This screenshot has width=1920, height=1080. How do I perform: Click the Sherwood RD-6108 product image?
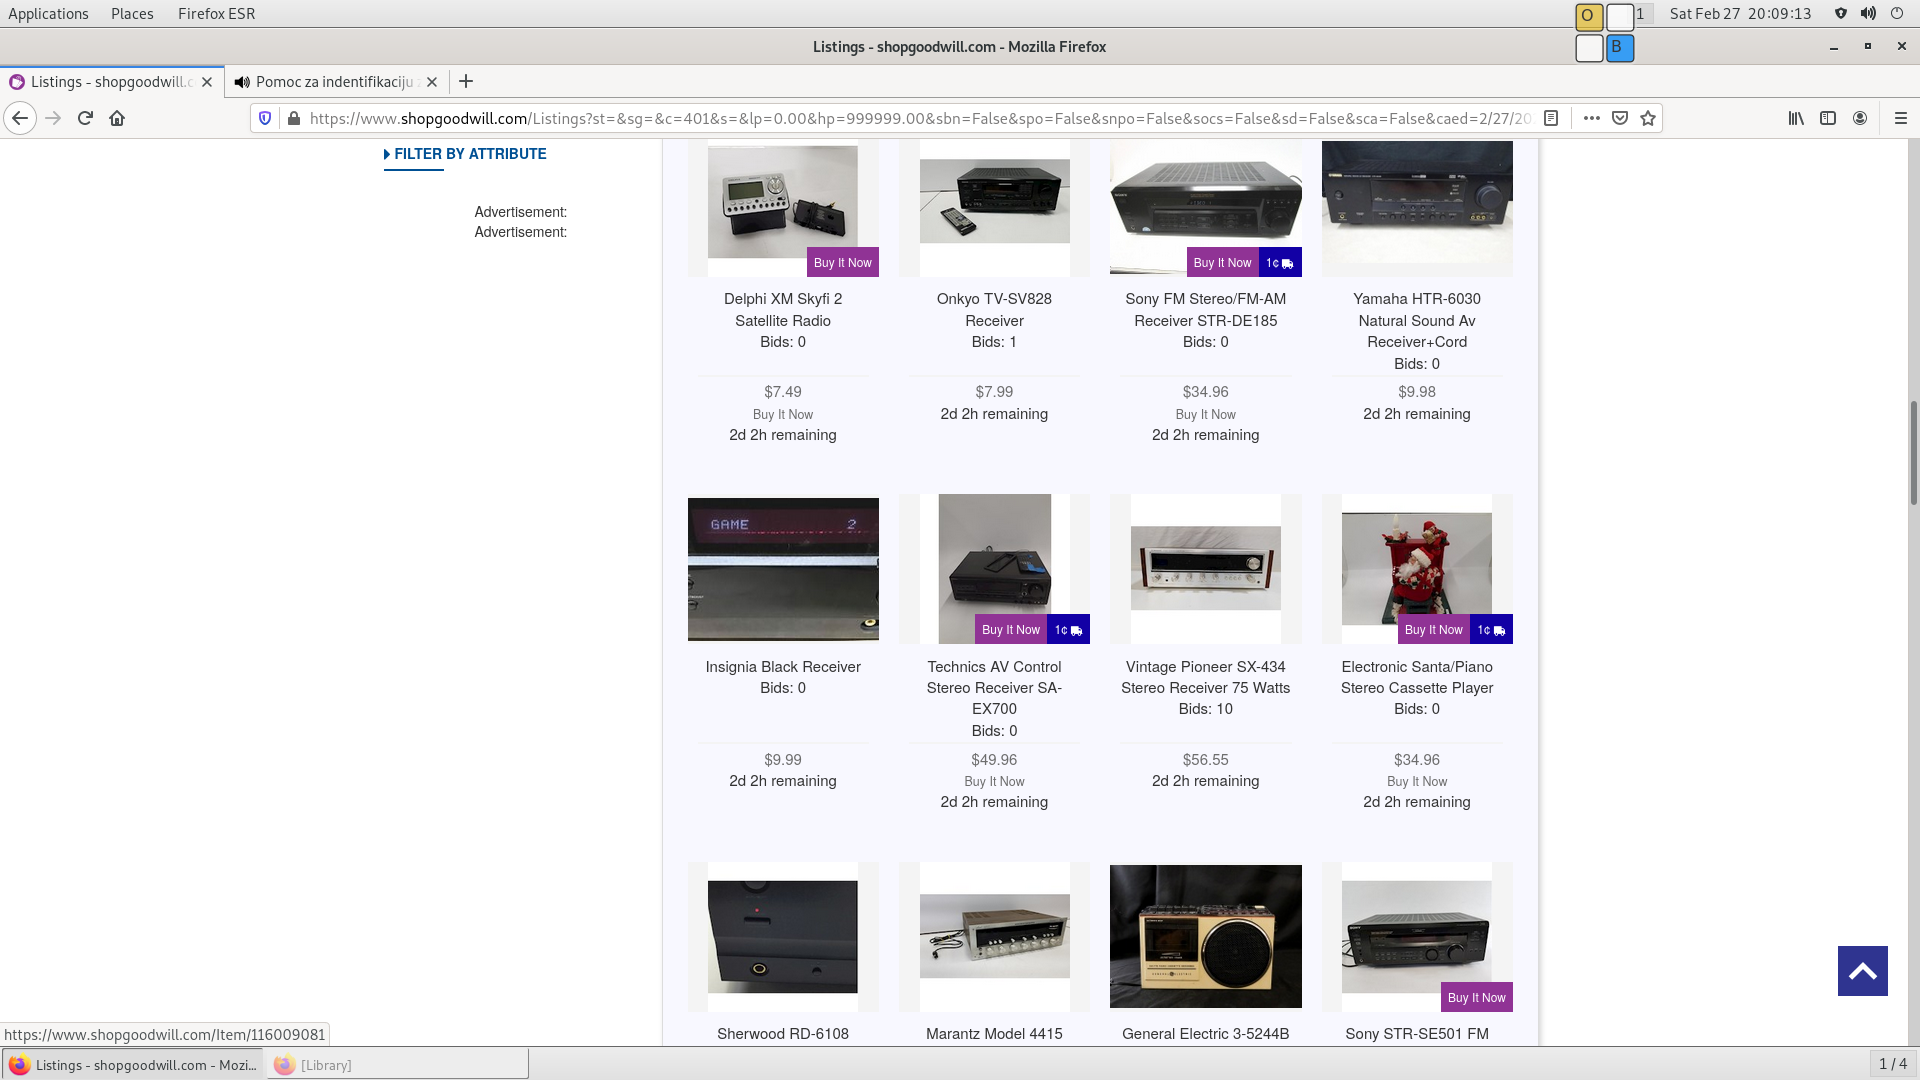pyautogui.click(x=783, y=936)
